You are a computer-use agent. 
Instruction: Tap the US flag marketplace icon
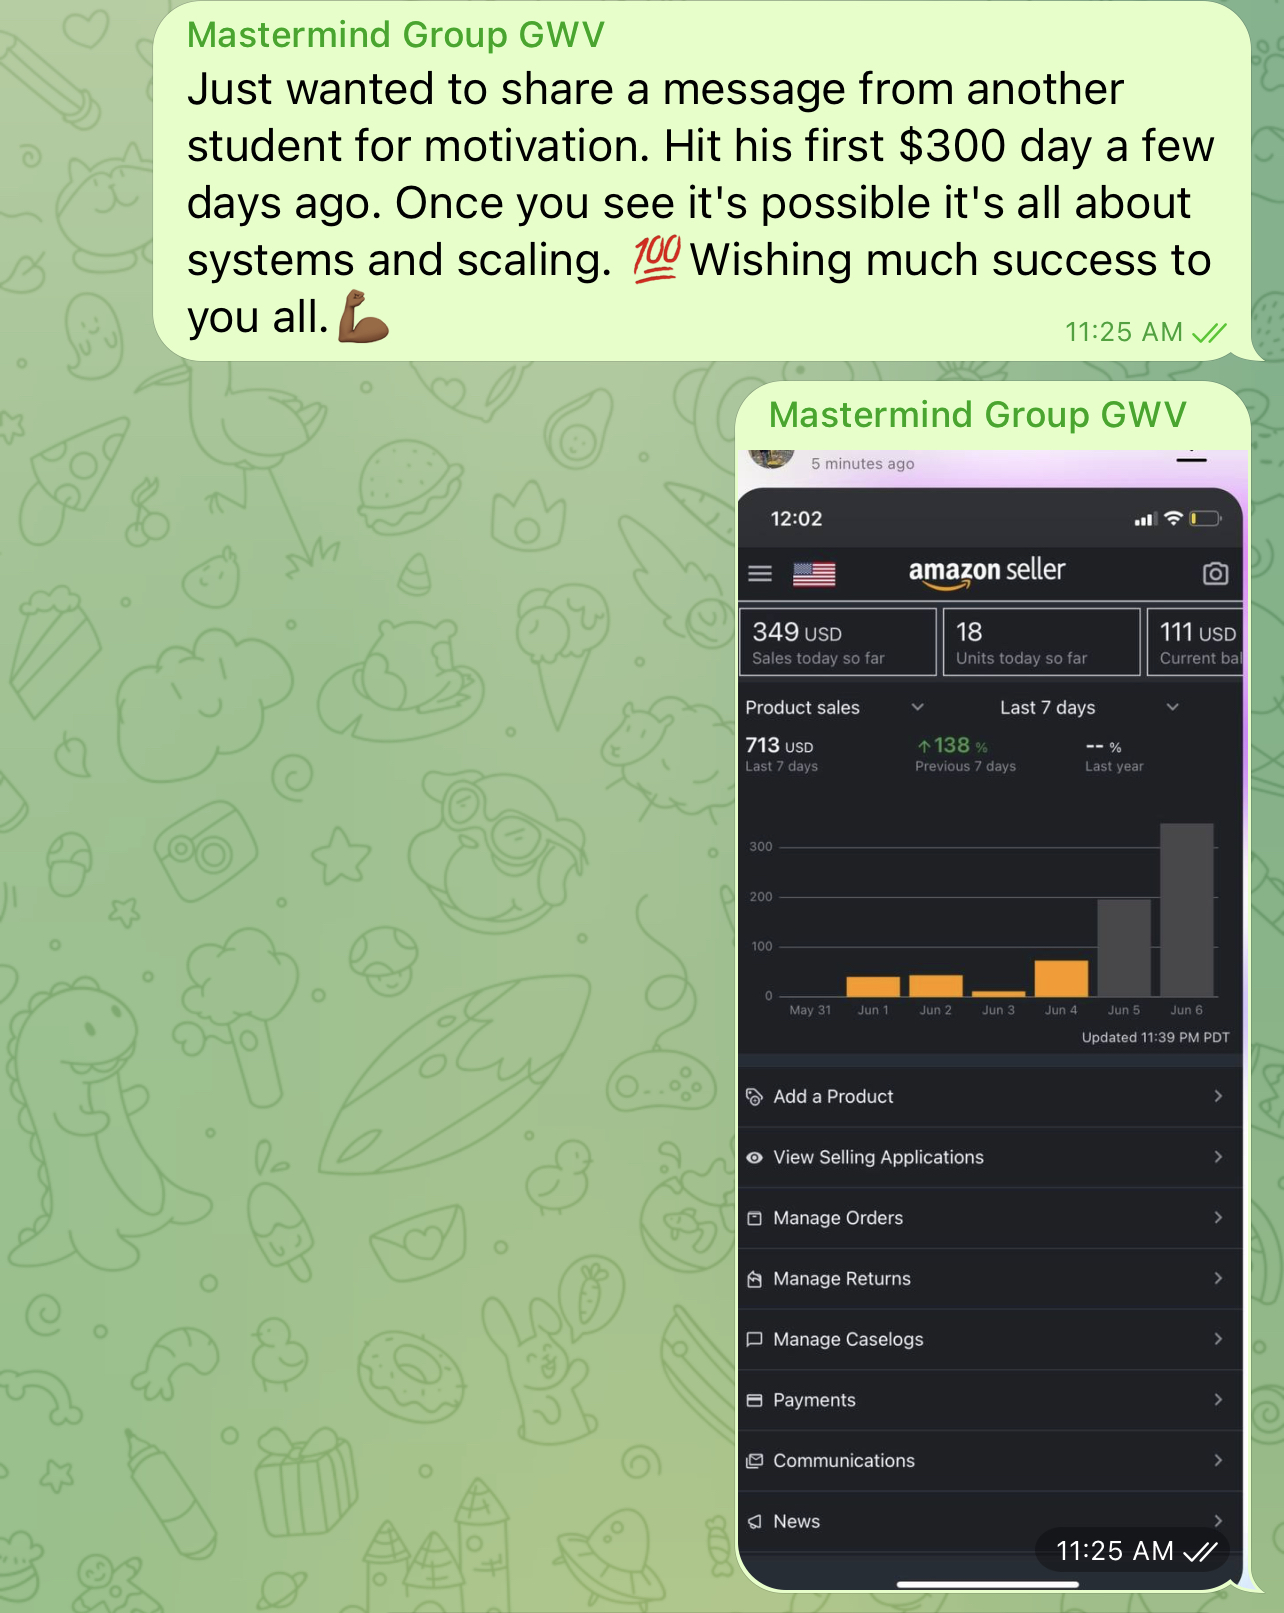pos(814,574)
